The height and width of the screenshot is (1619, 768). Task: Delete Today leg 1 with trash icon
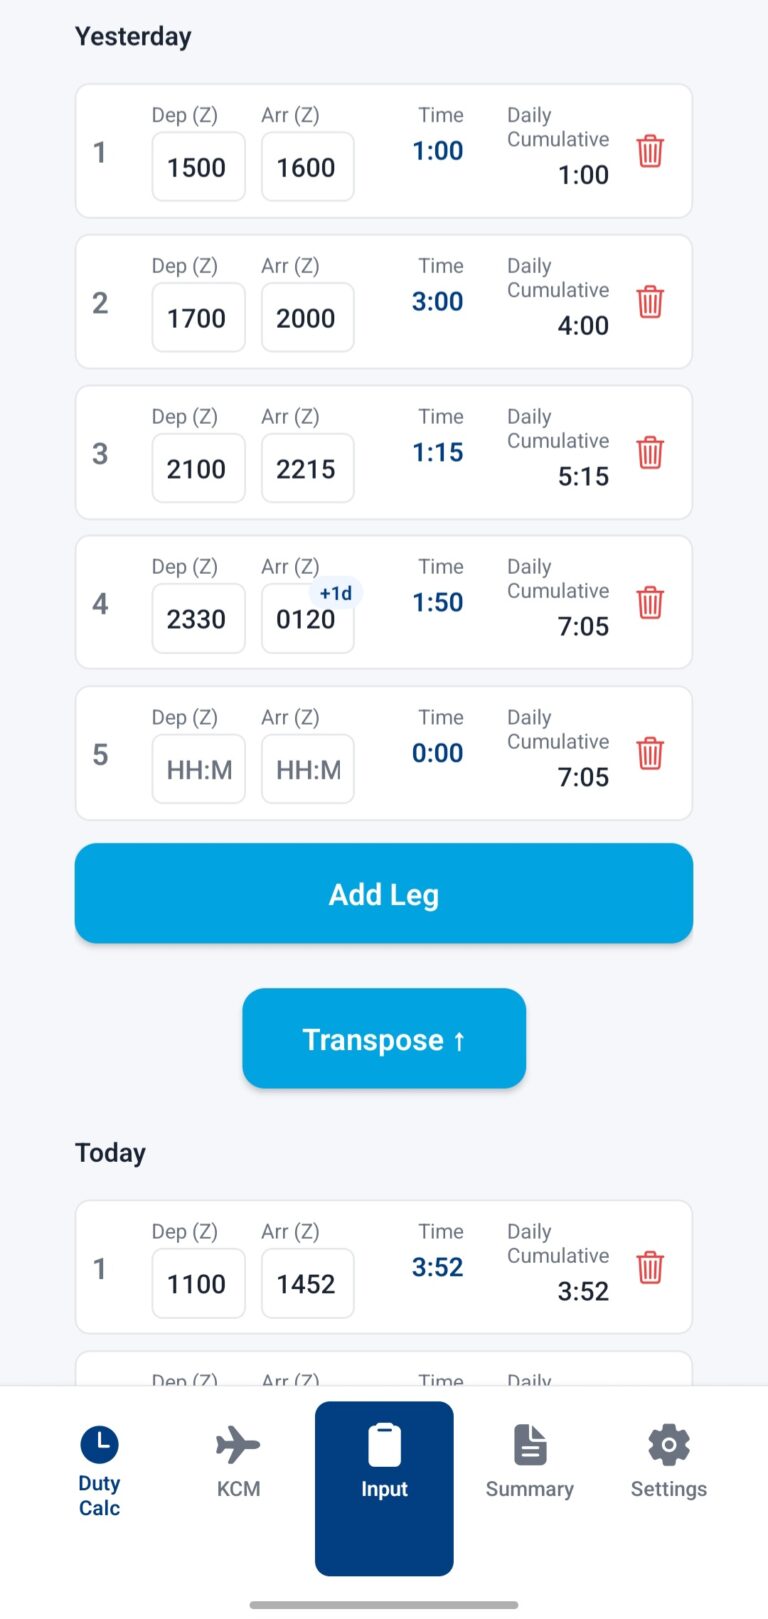click(x=650, y=1267)
